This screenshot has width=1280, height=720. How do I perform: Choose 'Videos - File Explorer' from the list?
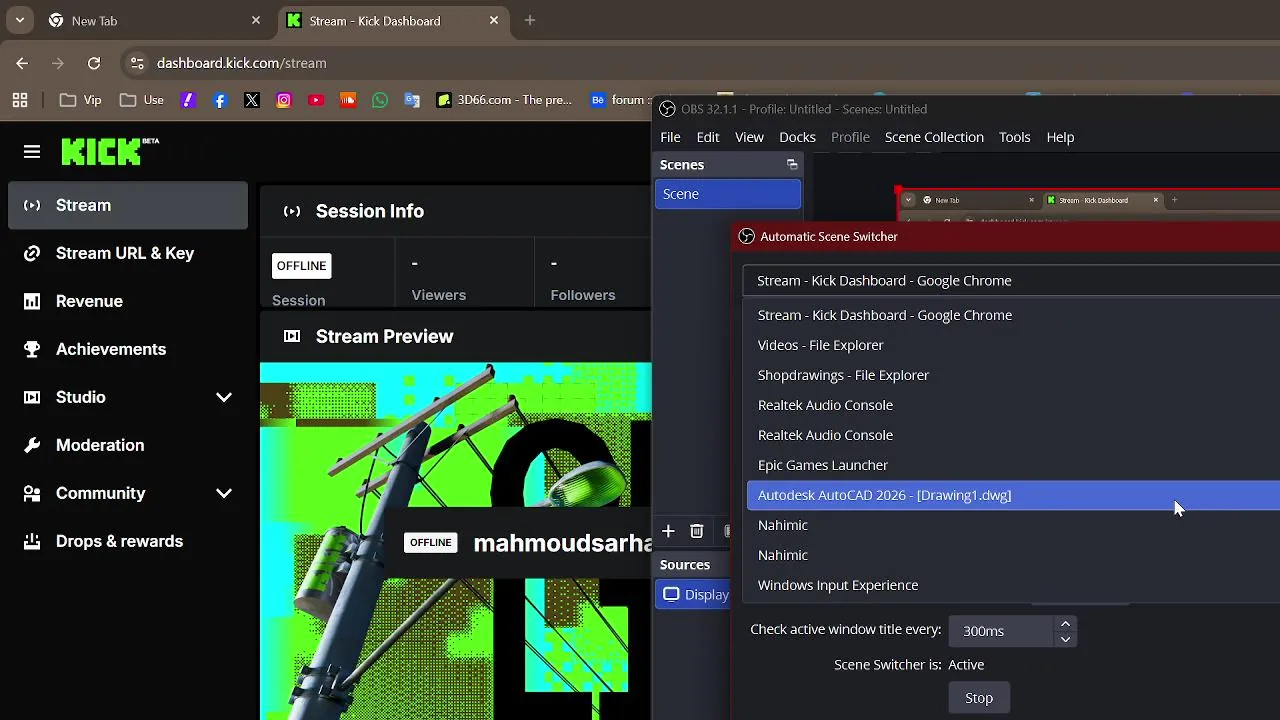1013,345
